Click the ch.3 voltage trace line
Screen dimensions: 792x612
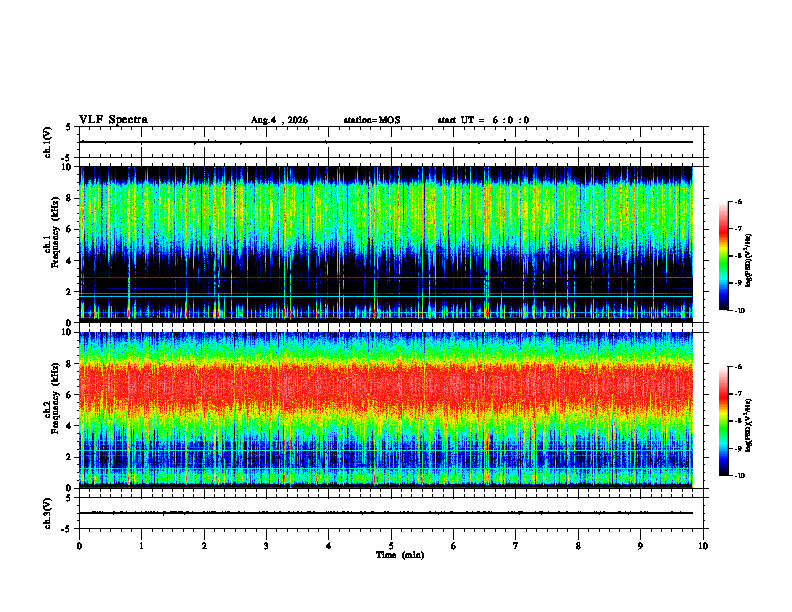386,513
